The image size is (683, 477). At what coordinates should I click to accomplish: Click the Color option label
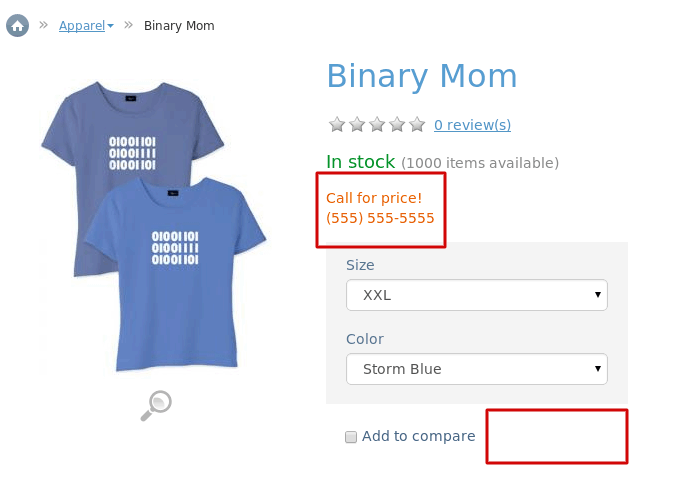click(x=365, y=339)
